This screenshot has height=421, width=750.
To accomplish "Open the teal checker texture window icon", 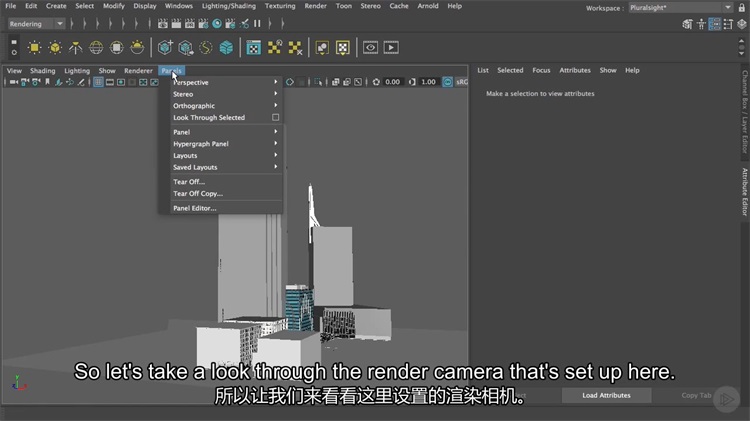I will click(254, 47).
